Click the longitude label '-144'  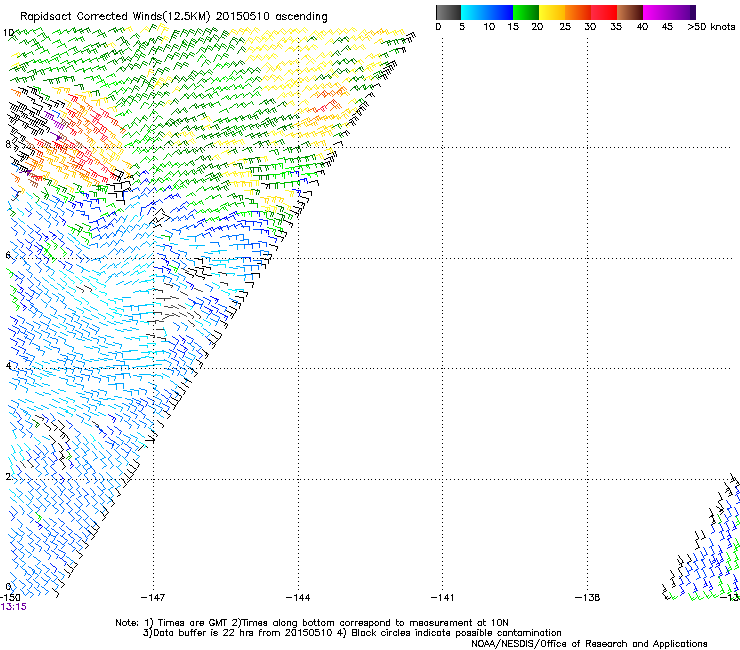click(x=298, y=598)
